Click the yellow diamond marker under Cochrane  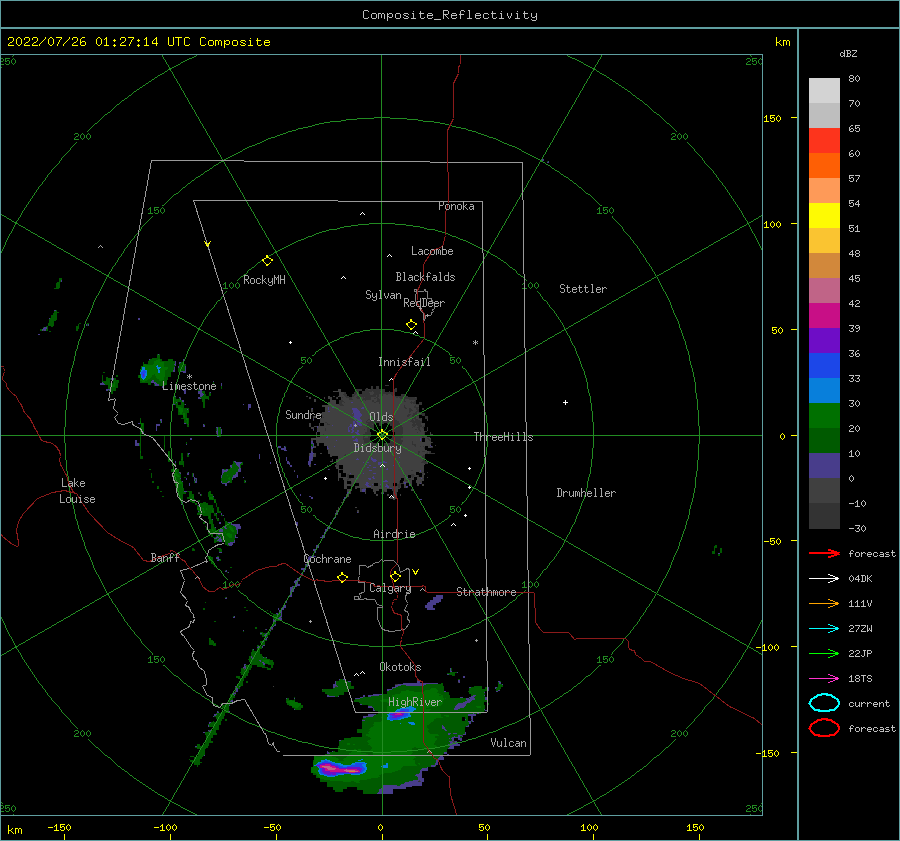point(342,578)
